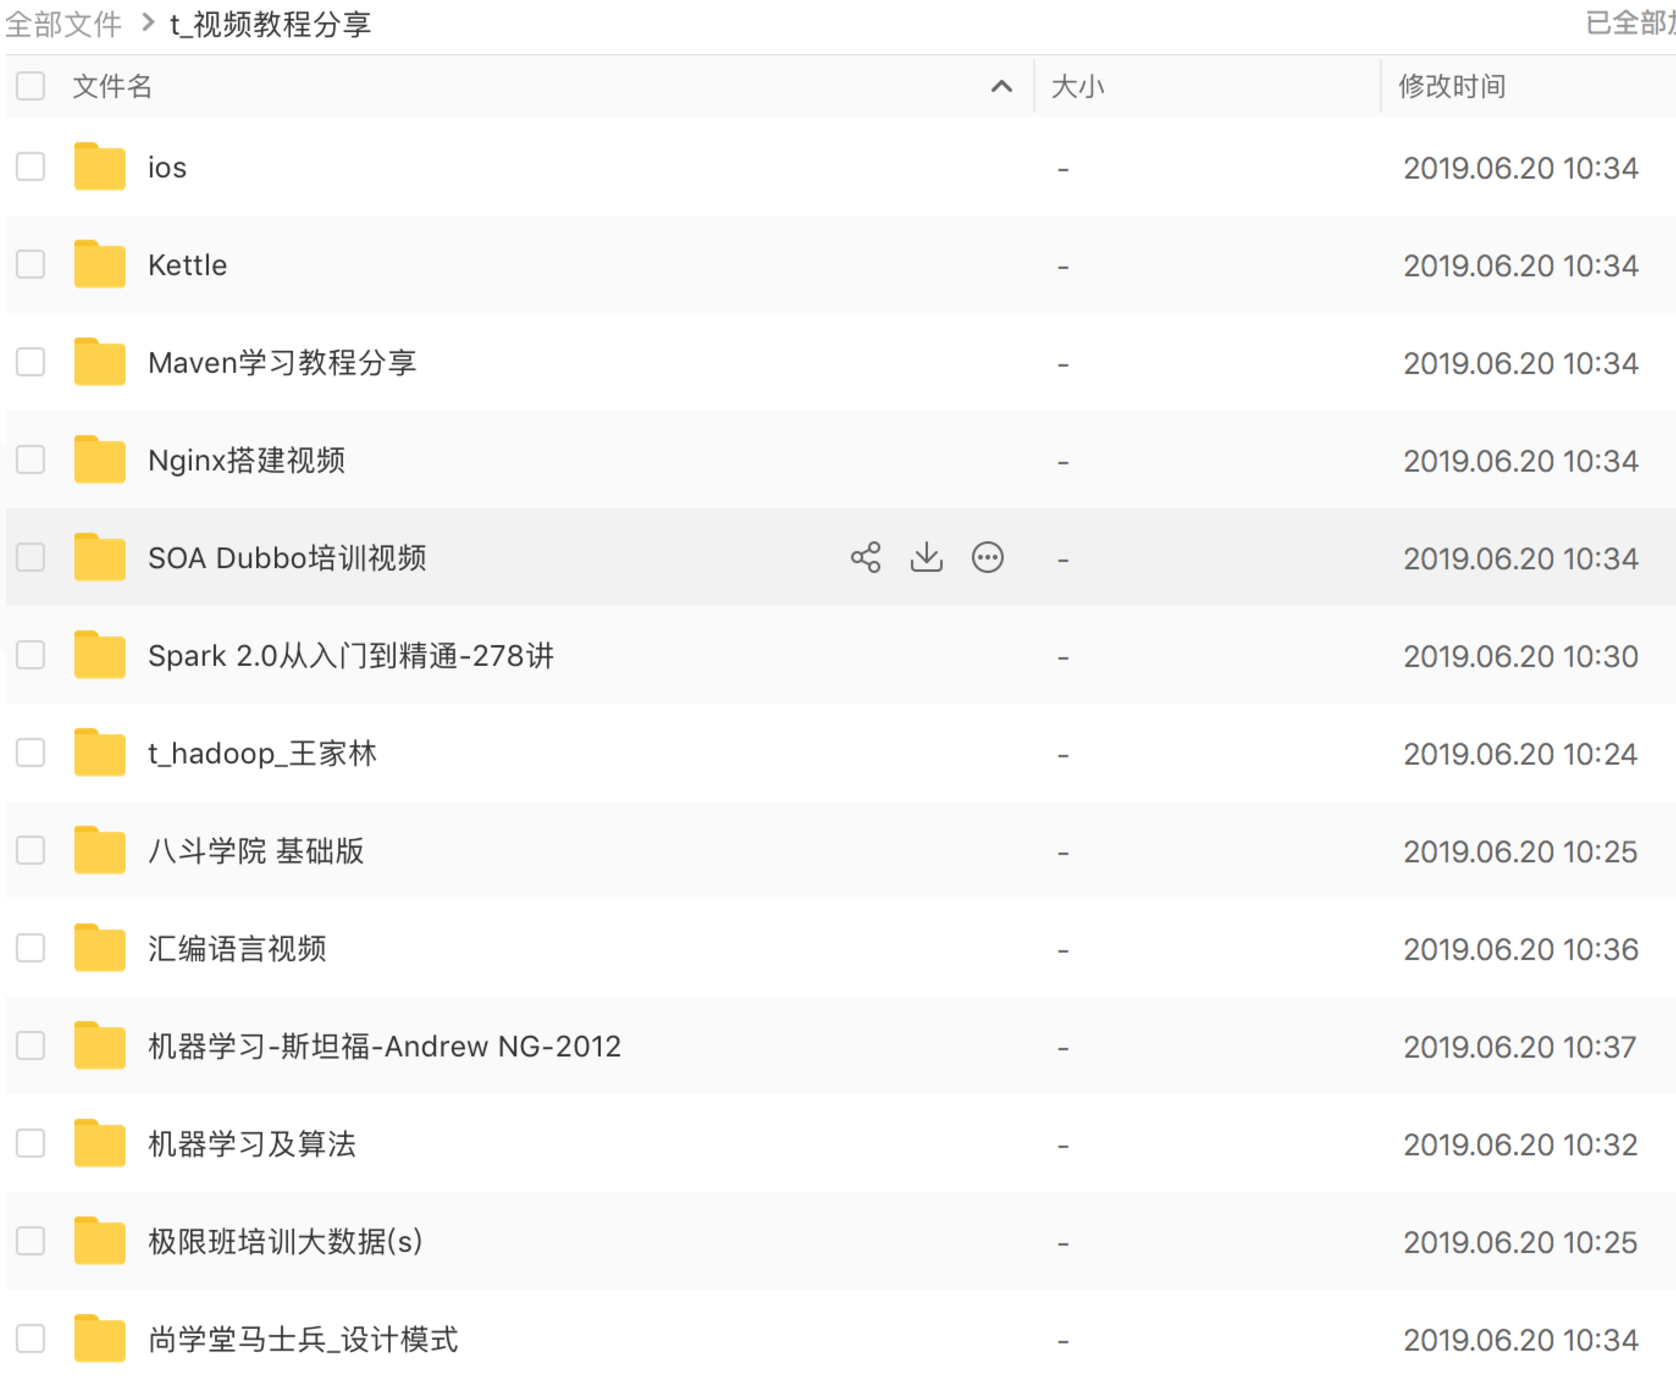This screenshot has width=1676, height=1394.
Task: Click the SOA Dubbo培训视频 folder icon
Action: tap(100, 557)
